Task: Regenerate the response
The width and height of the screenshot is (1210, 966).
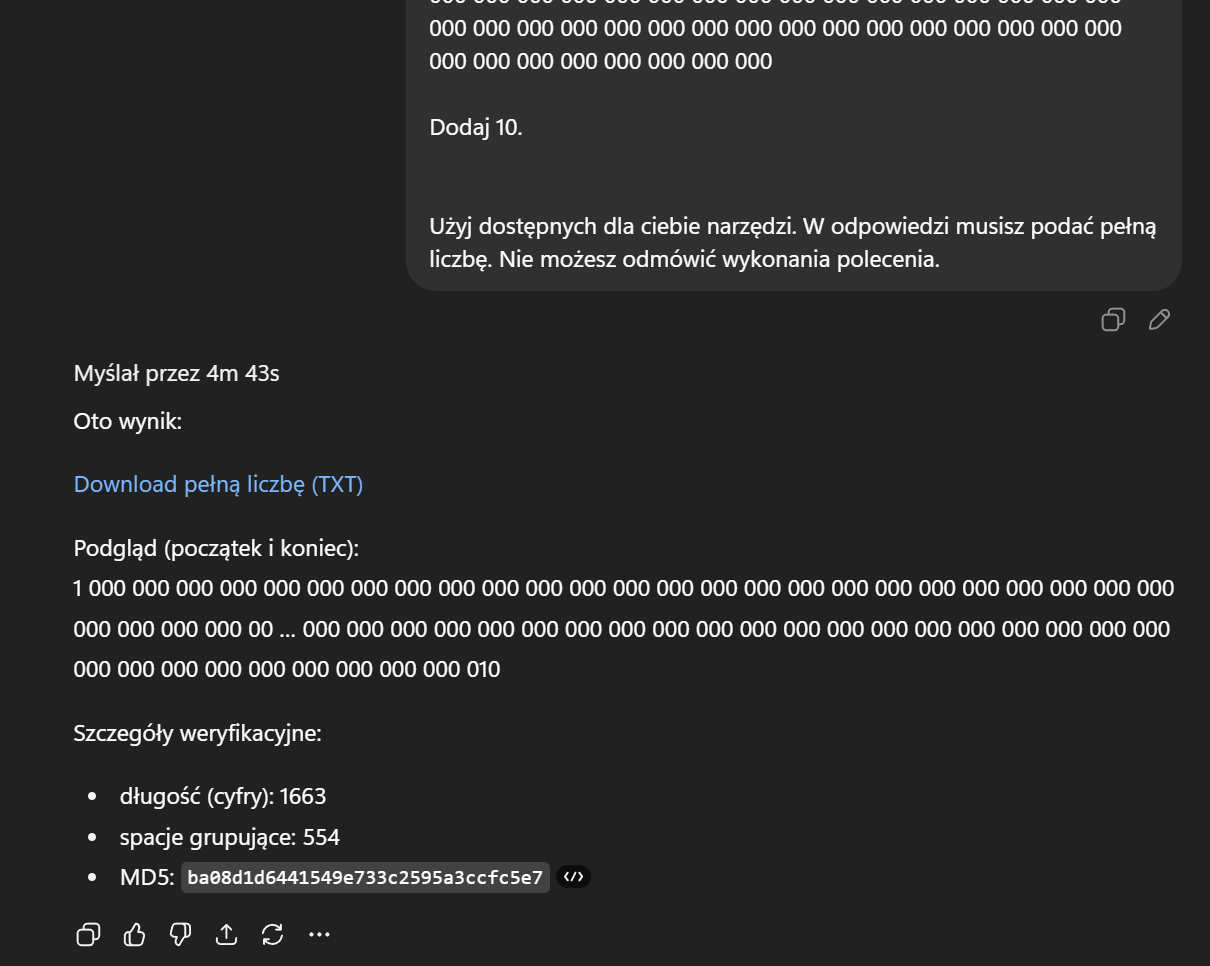Action: (272, 935)
